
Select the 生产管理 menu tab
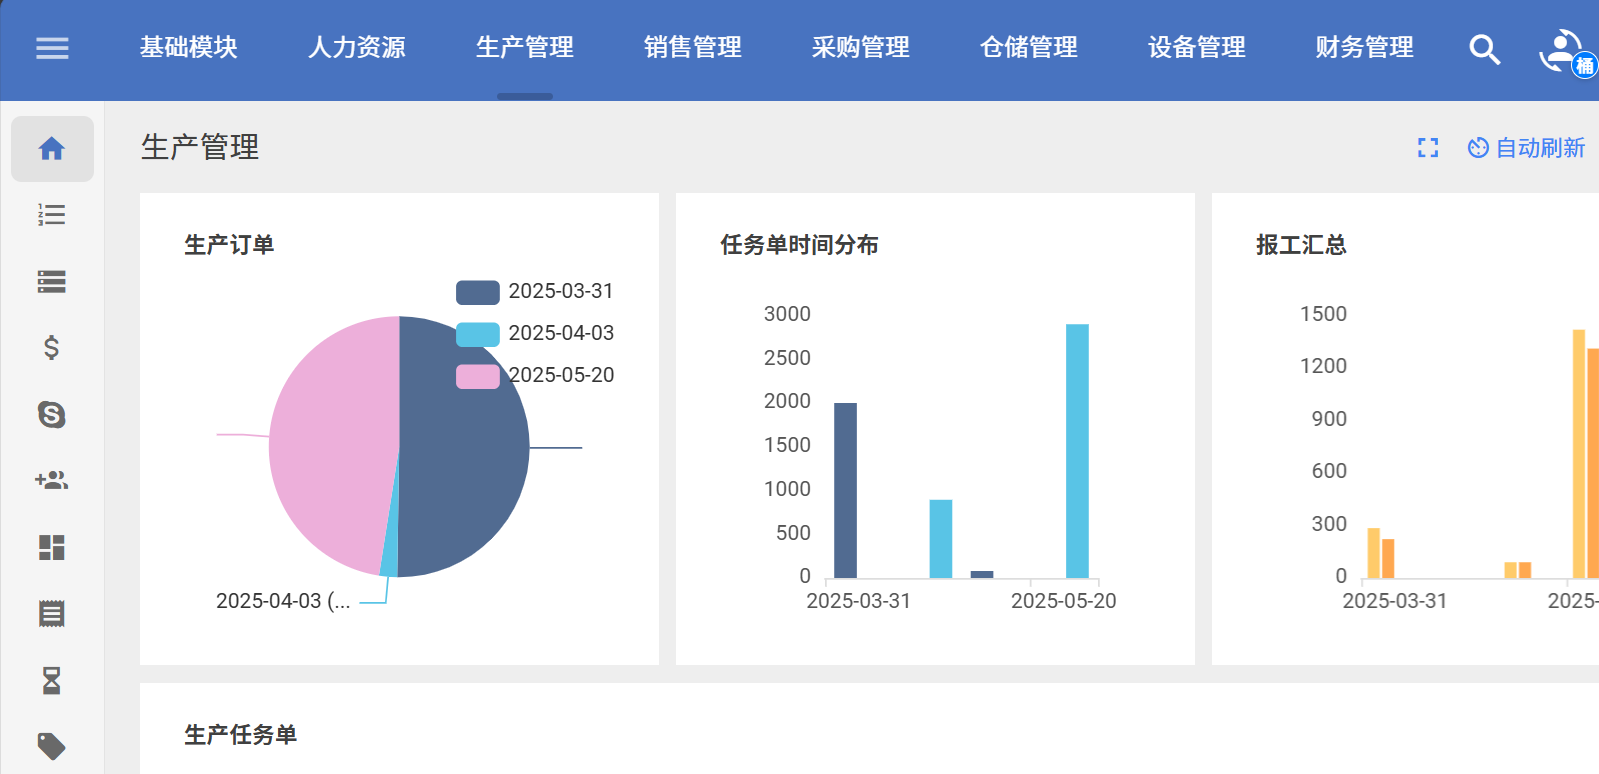525,47
